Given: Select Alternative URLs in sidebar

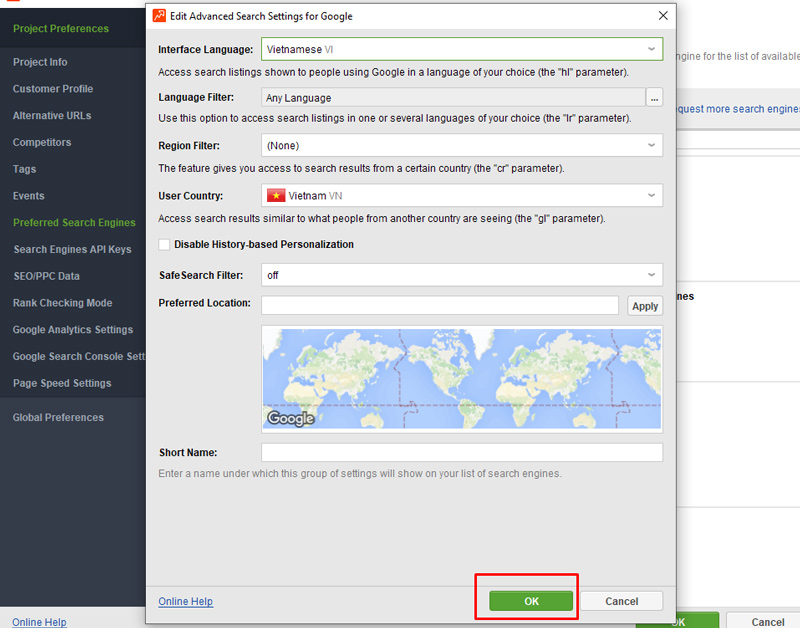Looking at the screenshot, I should click(52, 116).
